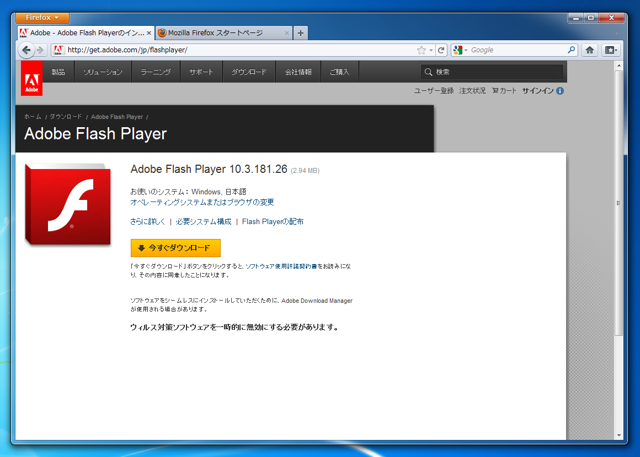
Task: Click the Flash Playerの配布 link
Action: 273,222
